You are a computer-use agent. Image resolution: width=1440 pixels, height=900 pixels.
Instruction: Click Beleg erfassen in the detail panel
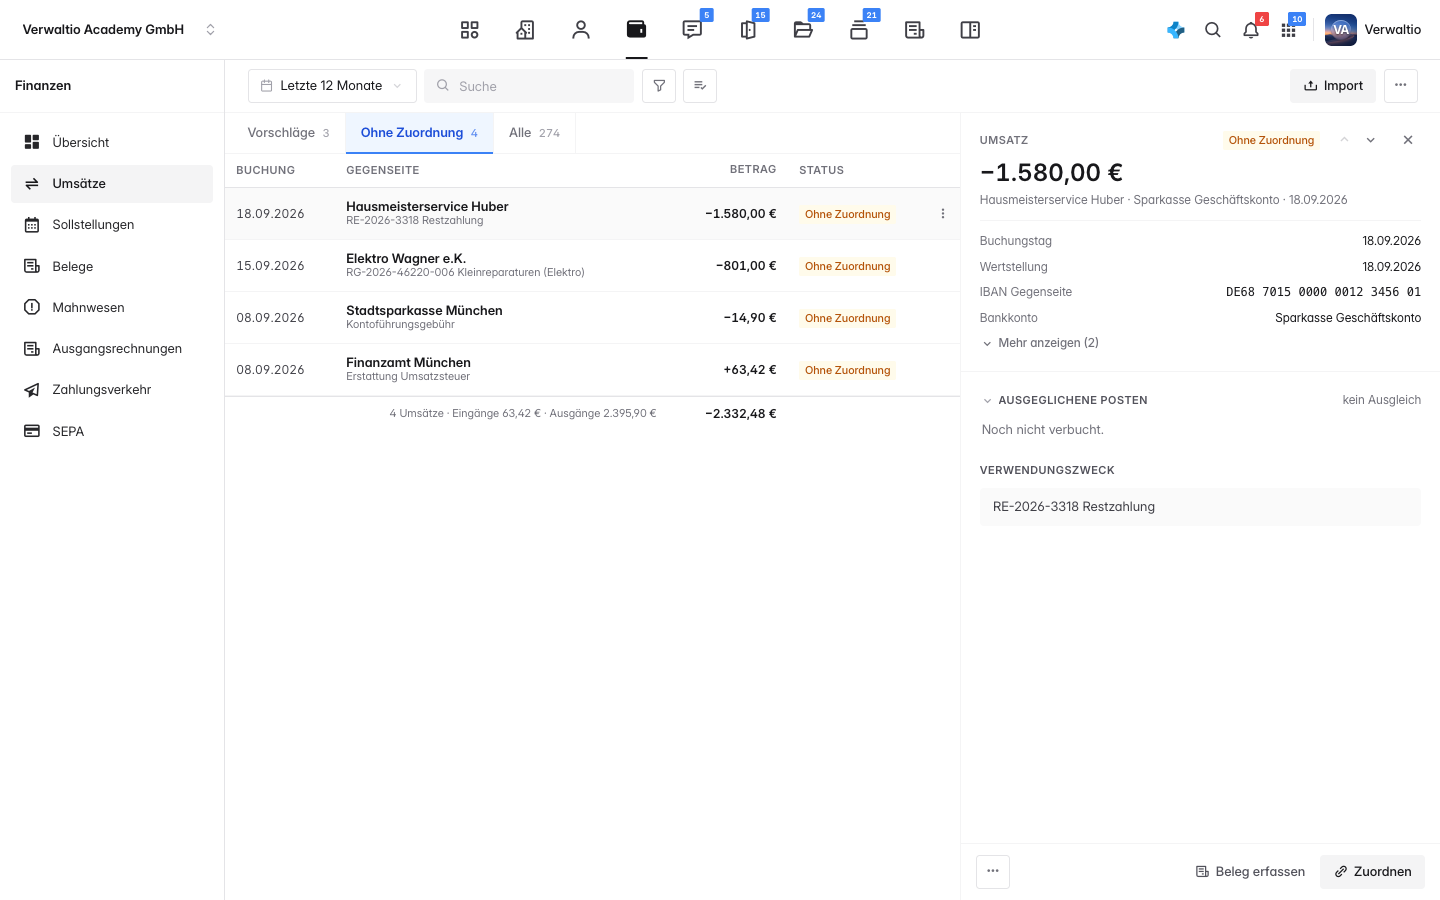click(1250, 872)
